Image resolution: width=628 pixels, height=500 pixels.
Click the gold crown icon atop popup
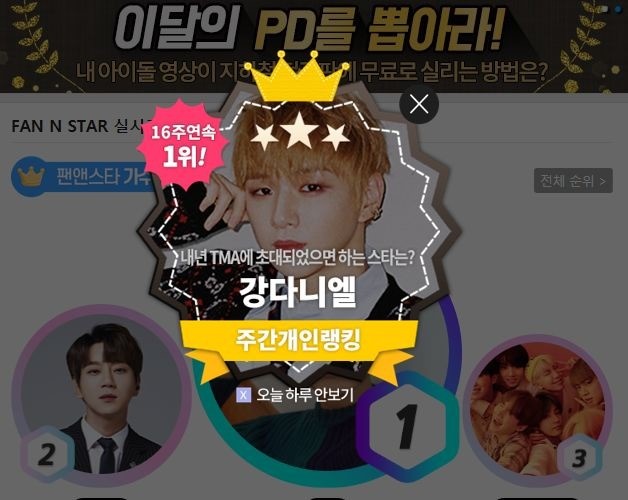click(297, 77)
